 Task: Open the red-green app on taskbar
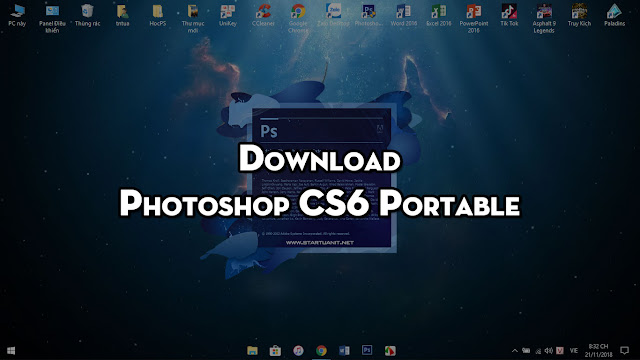(x=390, y=351)
